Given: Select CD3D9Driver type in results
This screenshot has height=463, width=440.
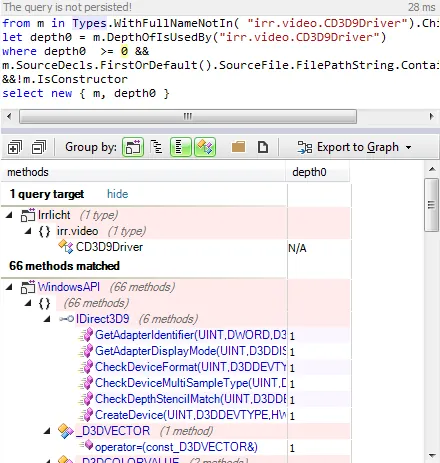Looking at the screenshot, I should 109,247.
